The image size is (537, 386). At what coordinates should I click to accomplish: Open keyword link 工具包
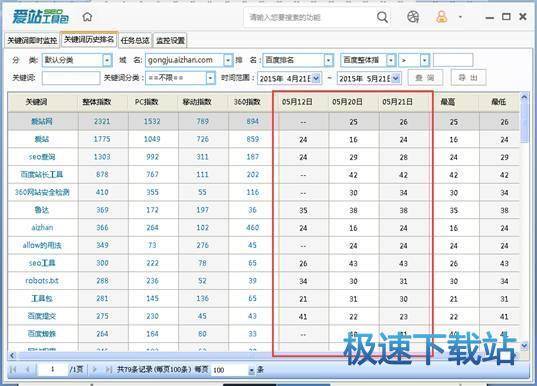tap(42, 299)
